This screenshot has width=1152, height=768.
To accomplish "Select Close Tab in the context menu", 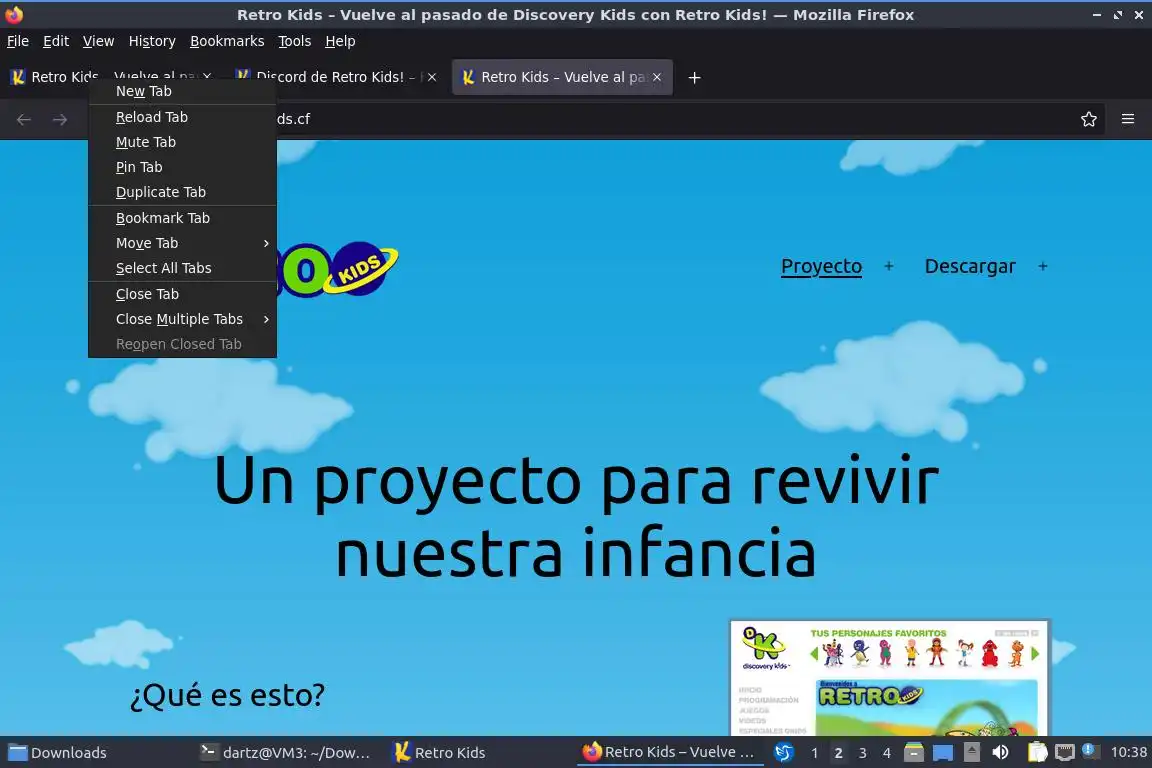I will [182, 294].
